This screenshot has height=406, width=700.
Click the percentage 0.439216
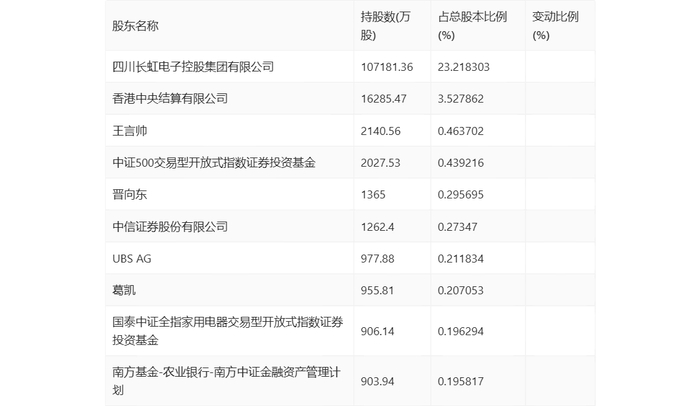click(x=461, y=163)
